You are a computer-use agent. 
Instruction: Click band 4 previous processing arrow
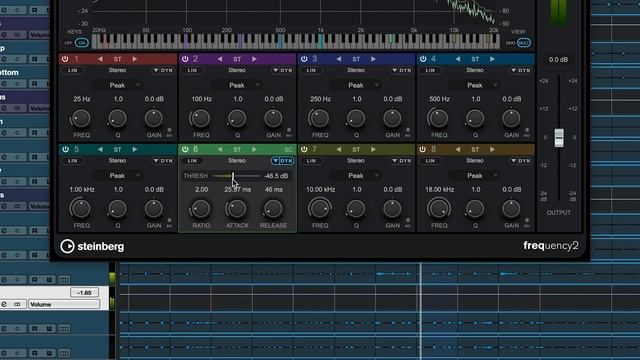click(x=458, y=59)
